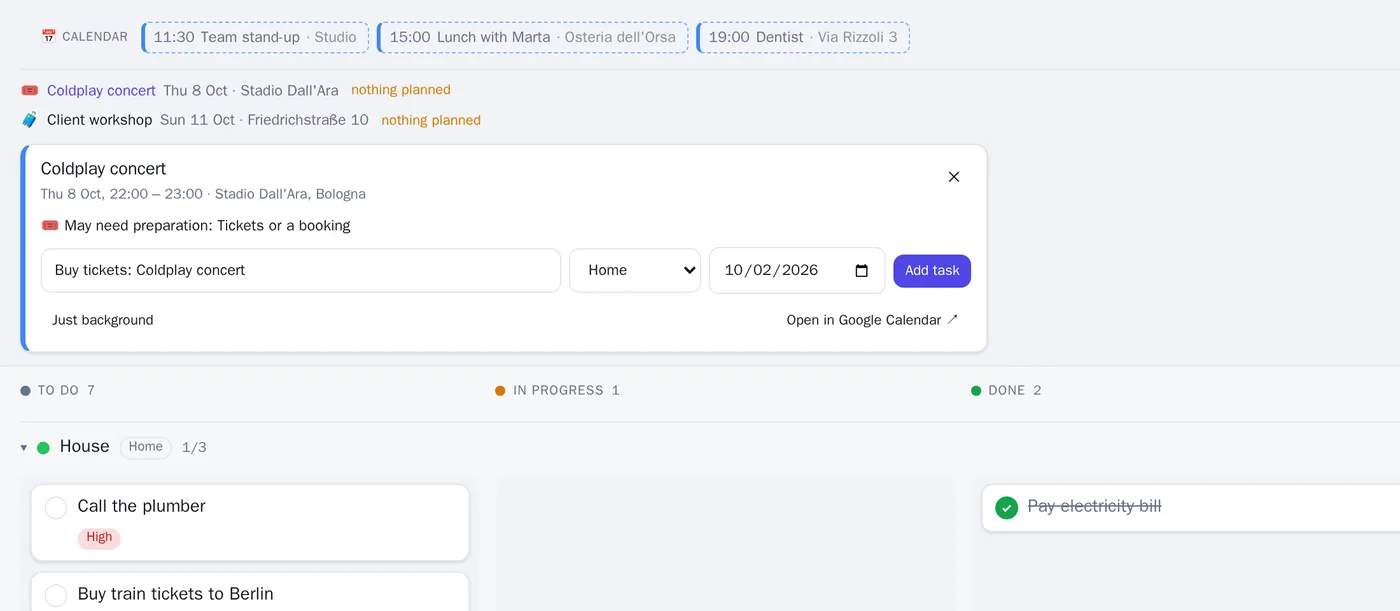Click the Home tag beside House
This screenshot has width=1400, height=611.
click(x=146, y=447)
